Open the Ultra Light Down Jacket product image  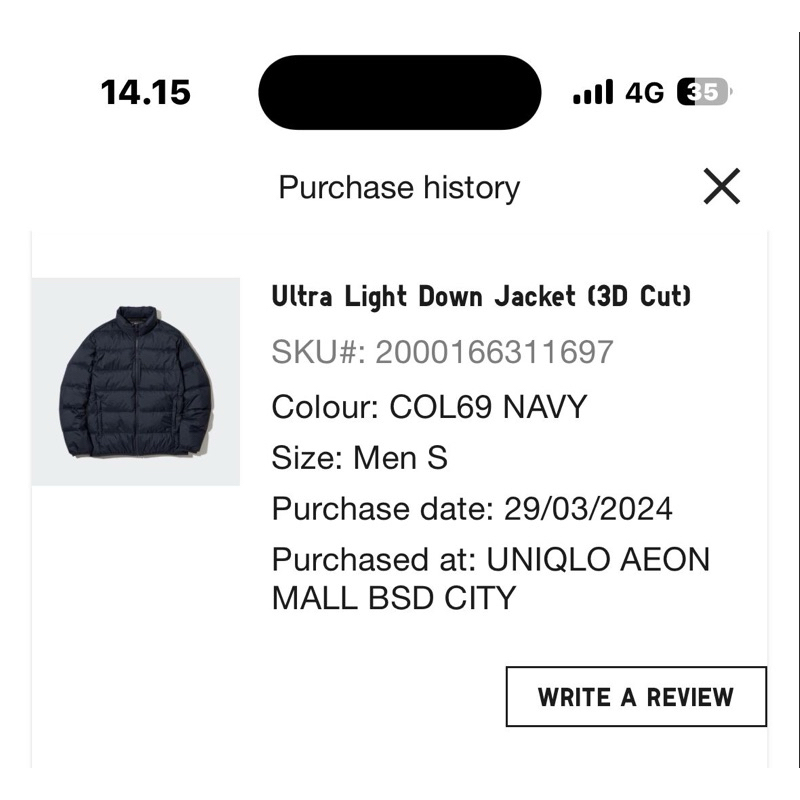click(x=140, y=380)
